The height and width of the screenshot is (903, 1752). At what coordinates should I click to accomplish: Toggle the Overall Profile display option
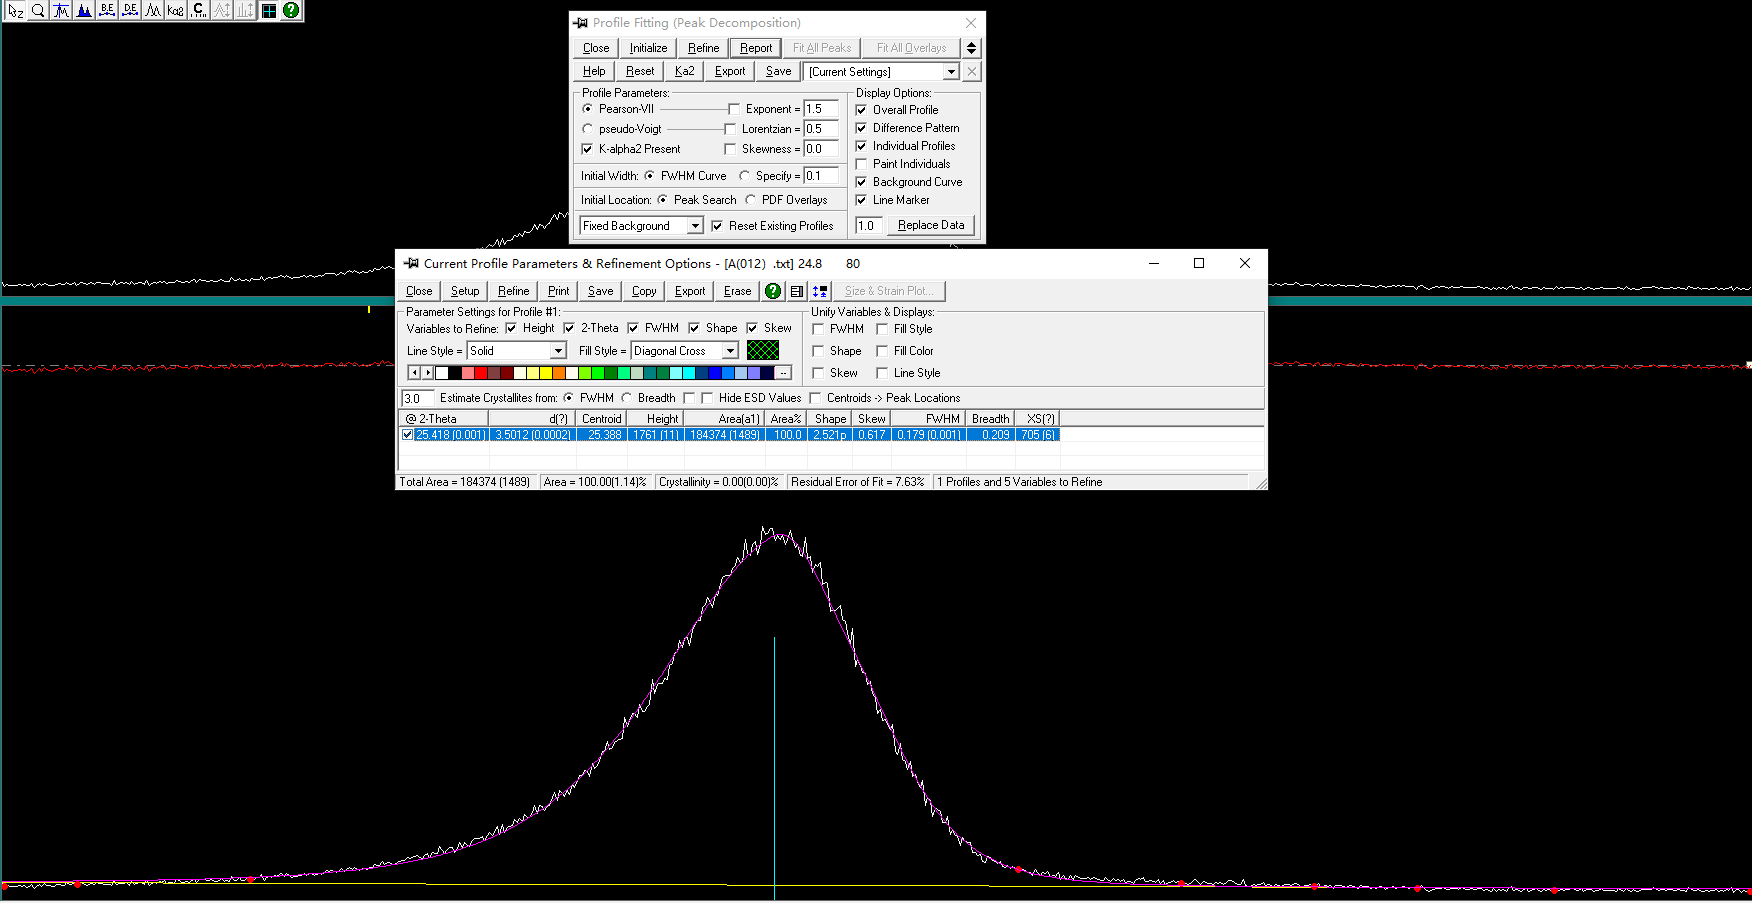[861, 110]
